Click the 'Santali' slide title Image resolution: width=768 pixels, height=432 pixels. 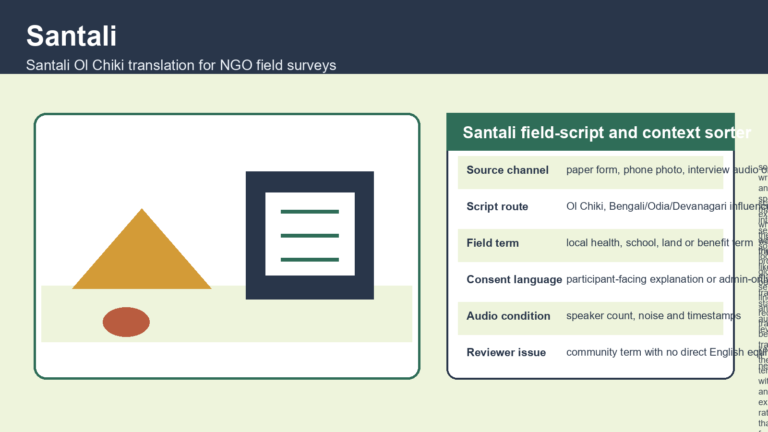(x=72, y=36)
